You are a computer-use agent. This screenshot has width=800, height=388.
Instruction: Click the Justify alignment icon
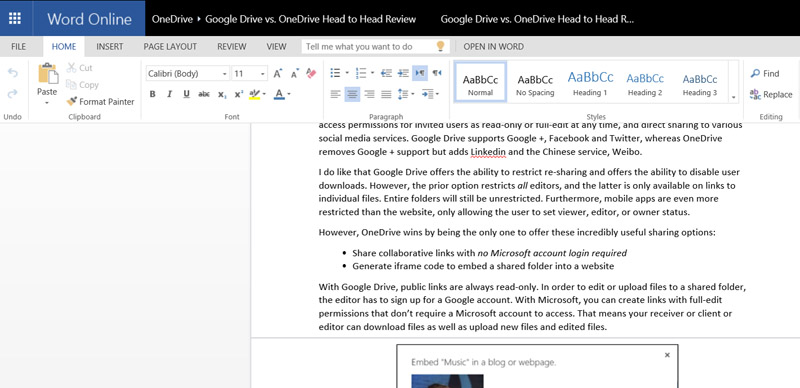[x=386, y=94]
